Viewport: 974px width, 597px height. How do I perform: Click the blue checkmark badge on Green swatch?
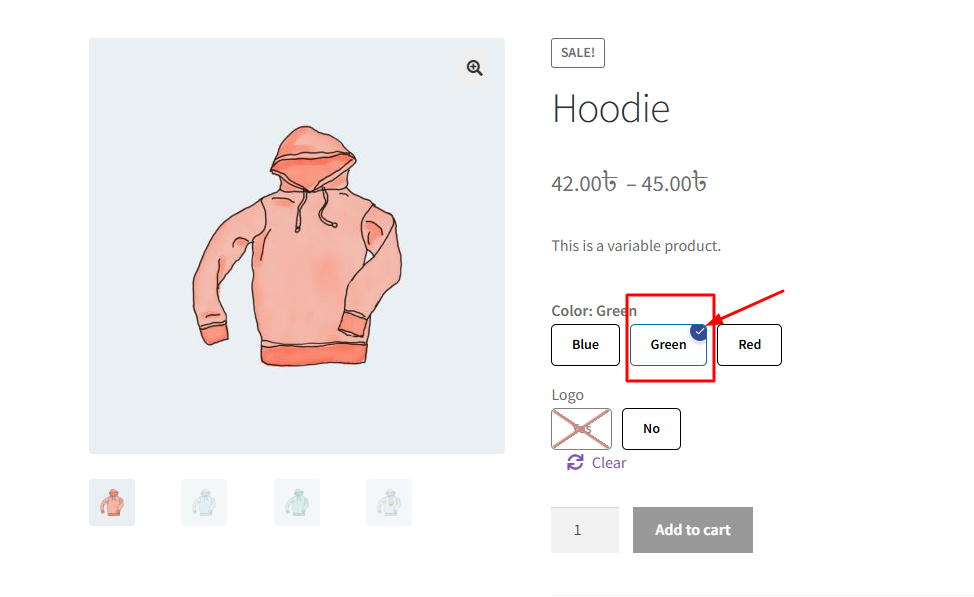coord(699,332)
